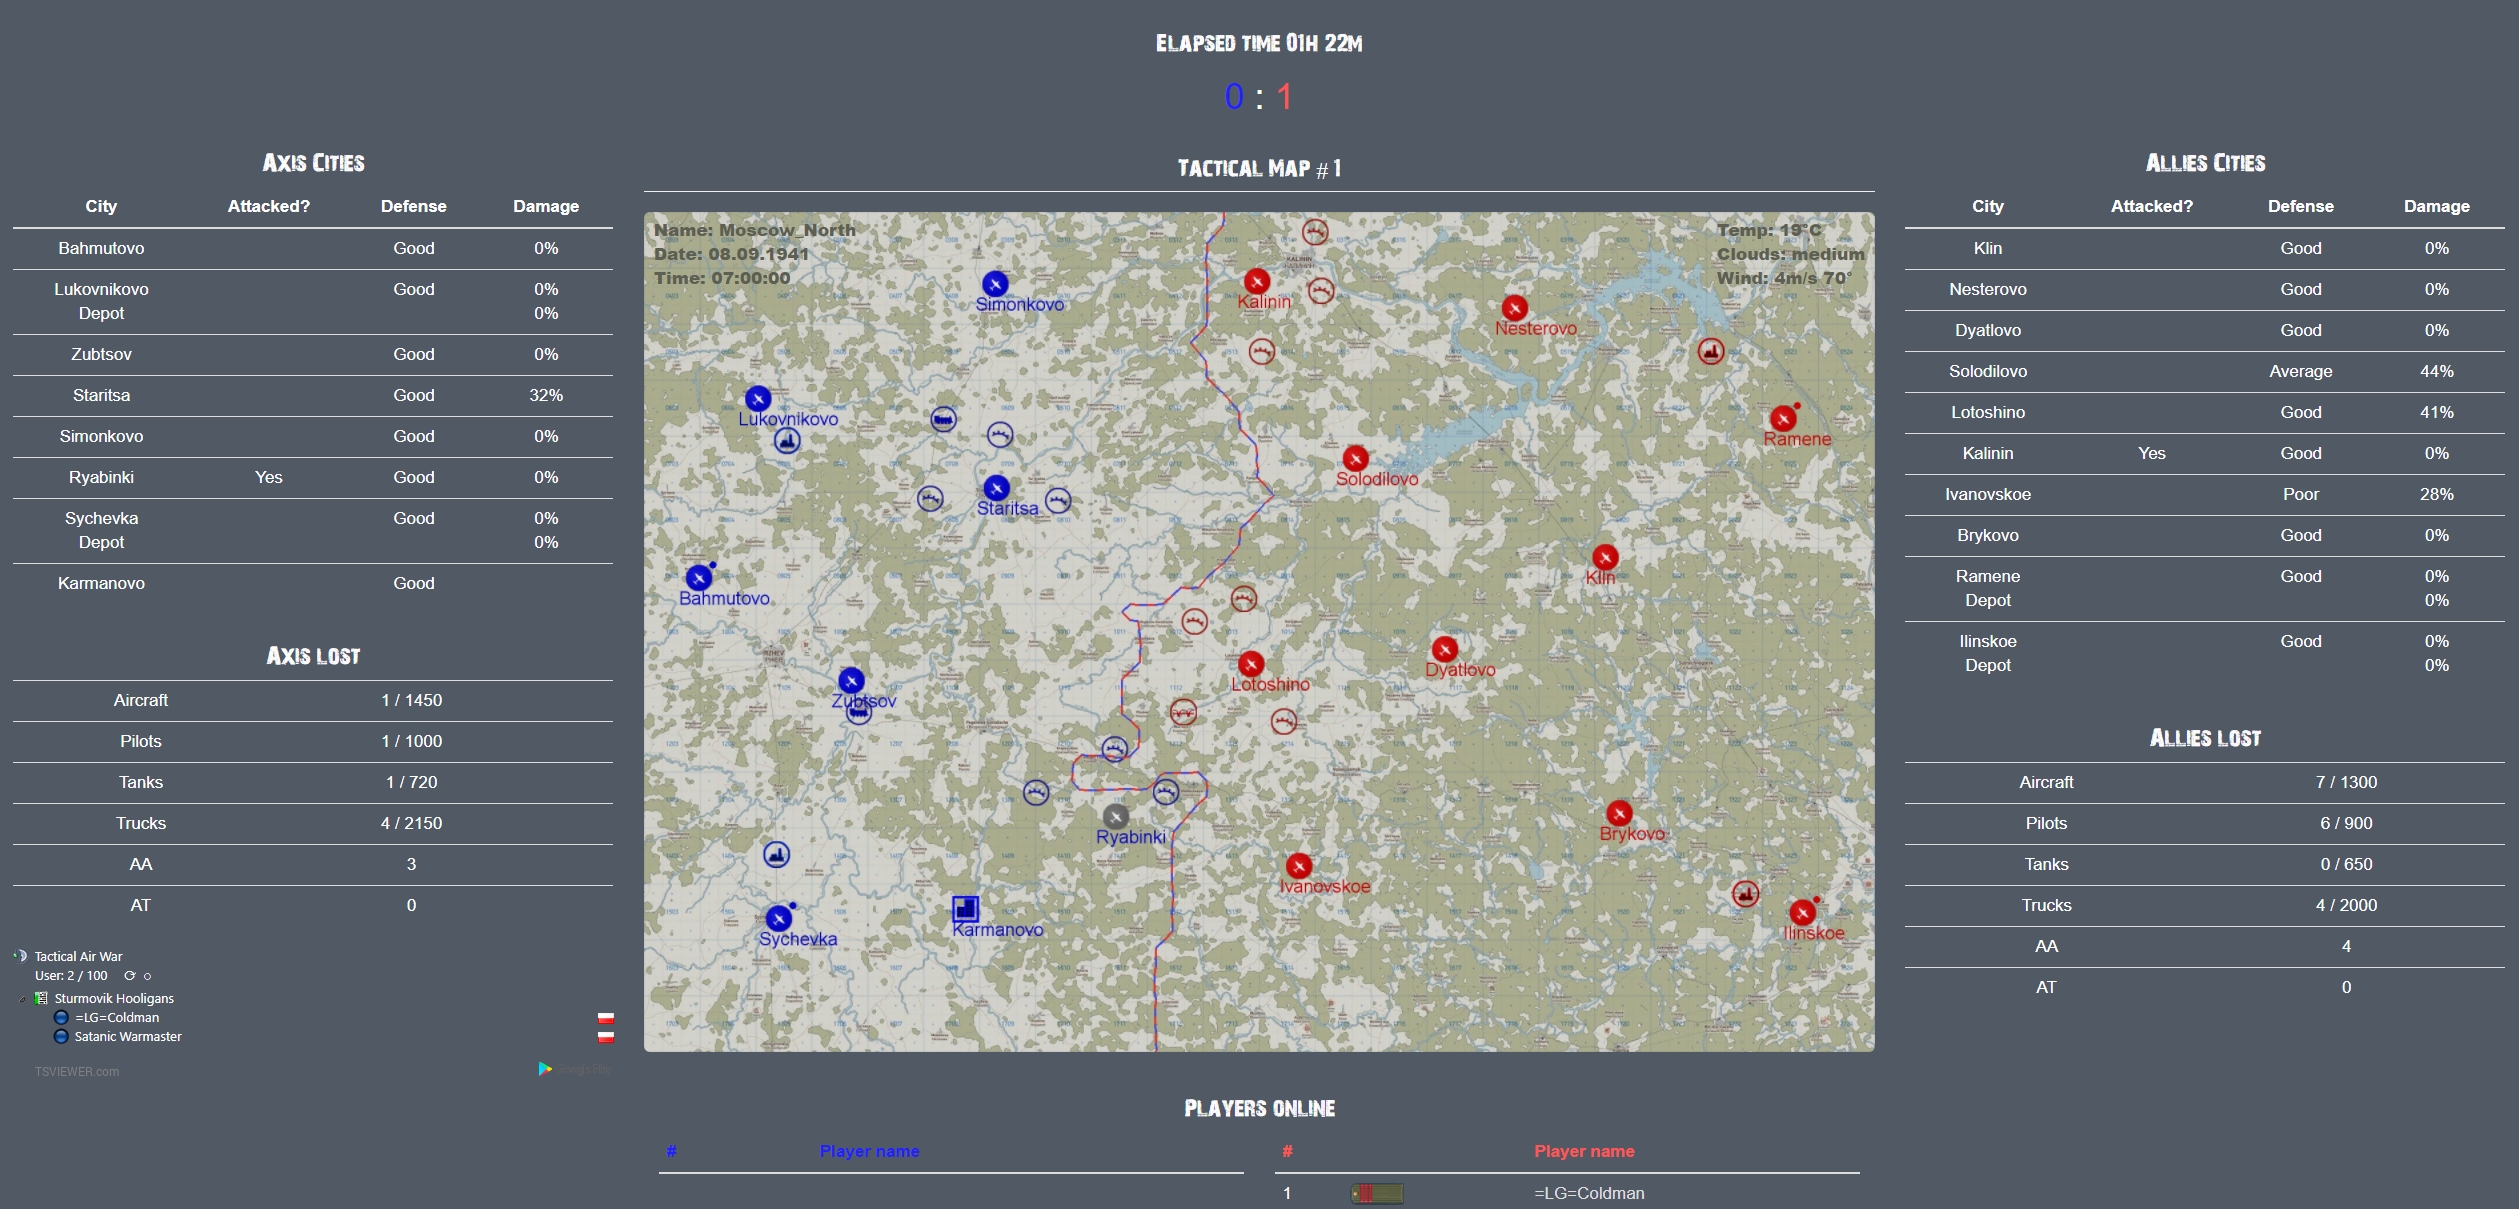Open the TSVIEWER.com link
Viewport: 2519px width, 1209px height.
[x=77, y=1072]
